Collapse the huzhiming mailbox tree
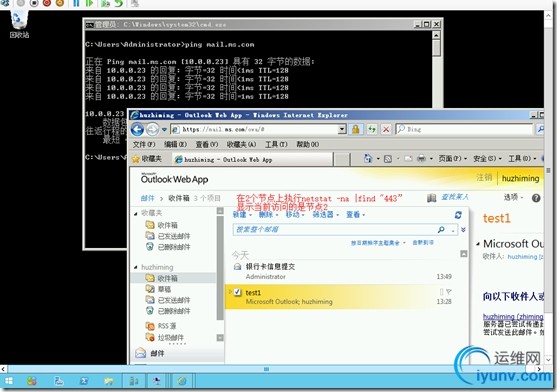This screenshot has height=392, width=557. [x=136, y=267]
